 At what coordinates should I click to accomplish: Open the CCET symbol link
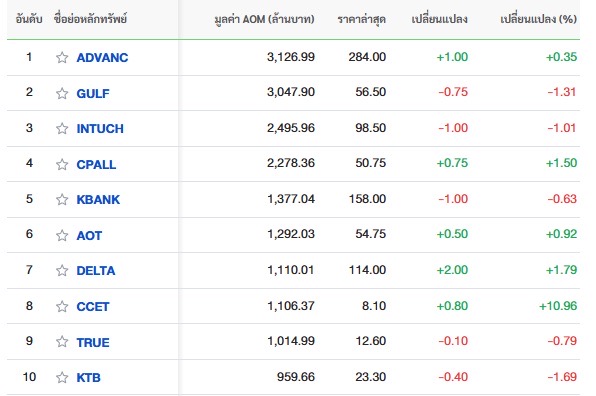93,306
